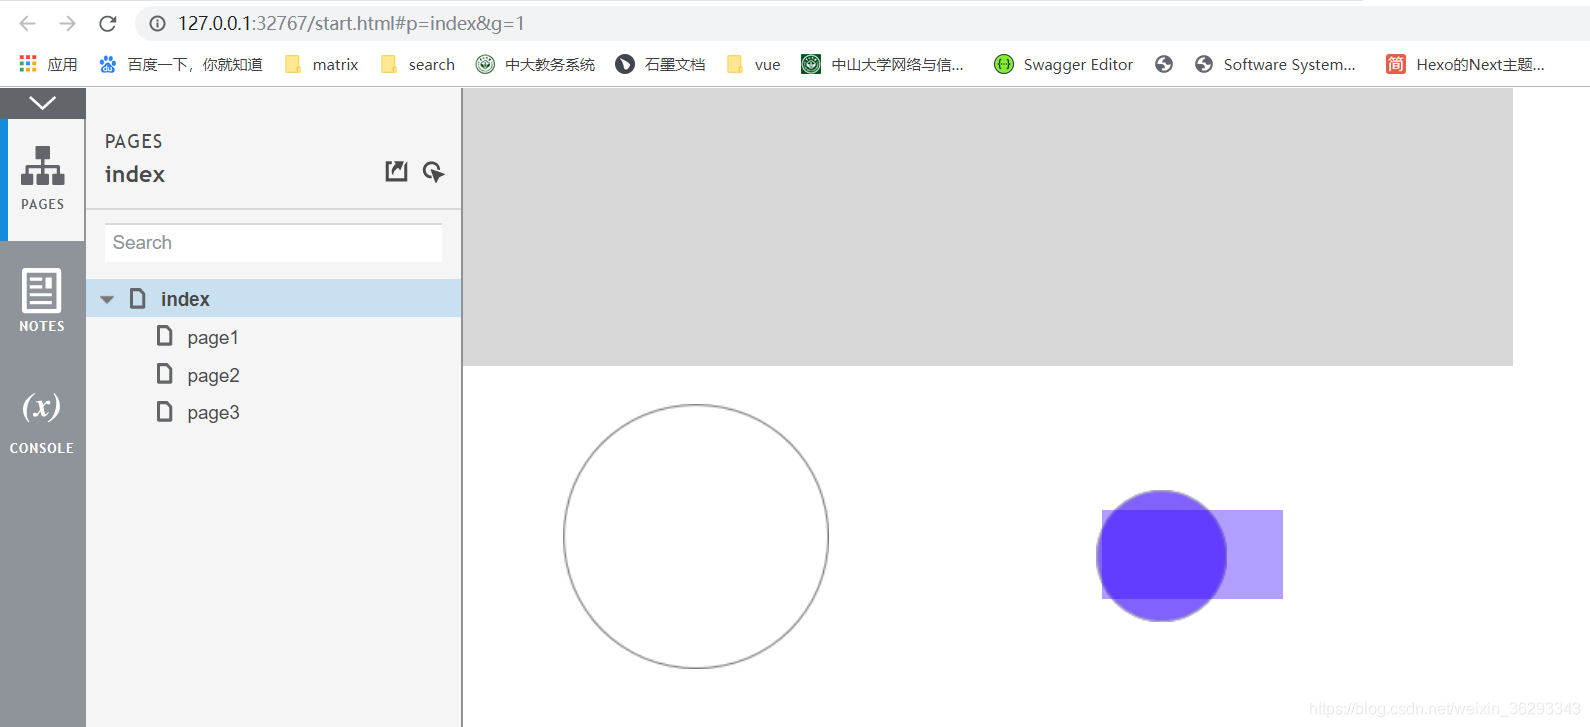Open the Software System bookmark
1590x727 pixels.
(x=1276, y=64)
